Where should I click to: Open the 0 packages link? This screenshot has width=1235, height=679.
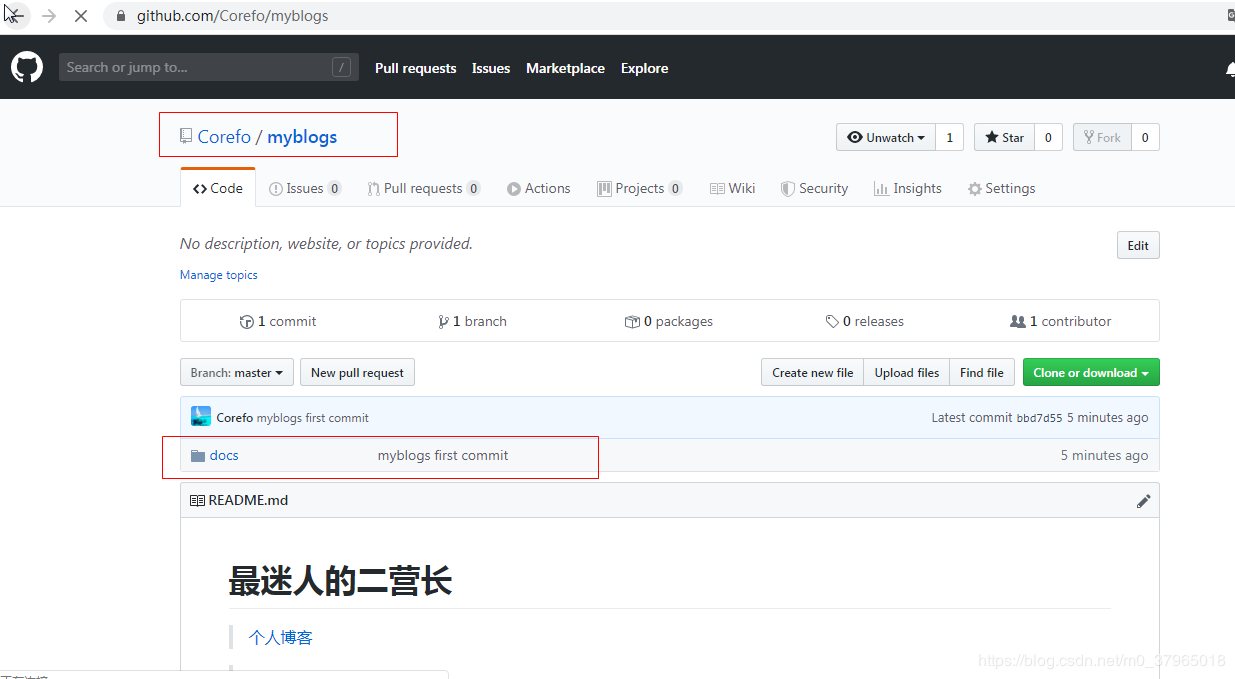tap(669, 322)
